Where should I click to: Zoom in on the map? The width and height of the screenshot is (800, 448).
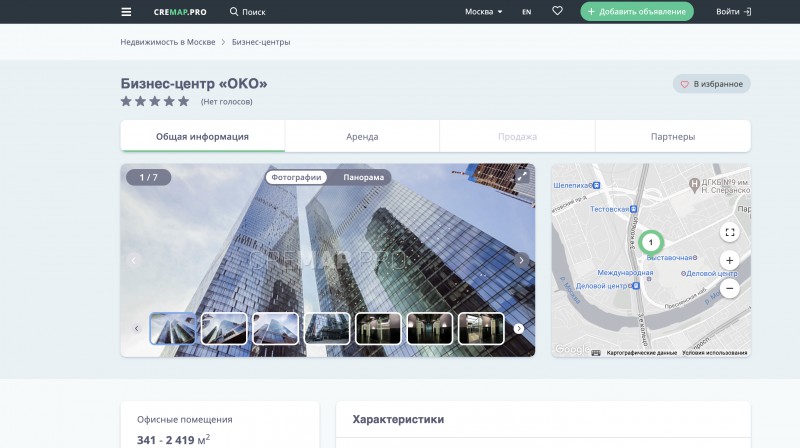point(730,260)
